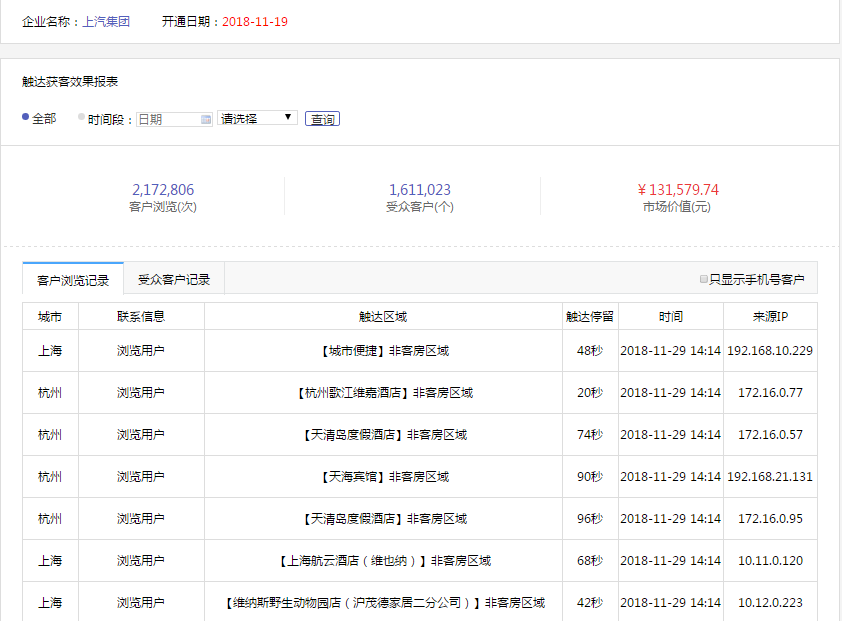Select the 时间段 radio button
Image resolution: width=842 pixels, height=621 pixels.
82,118
